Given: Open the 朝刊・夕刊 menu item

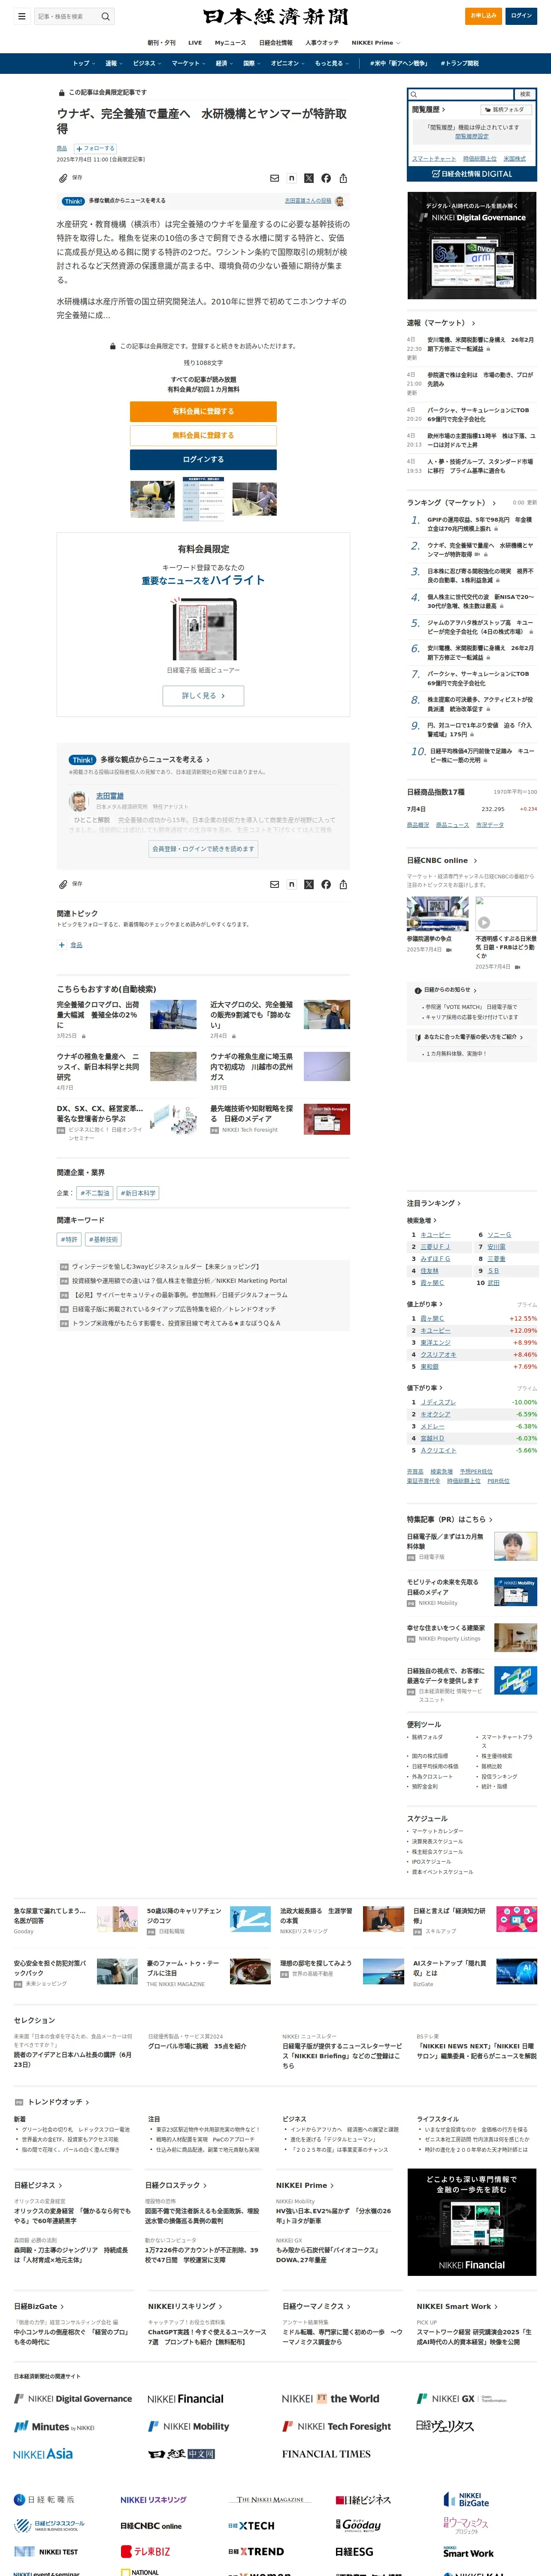Looking at the screenshot, I should (161, 43).
